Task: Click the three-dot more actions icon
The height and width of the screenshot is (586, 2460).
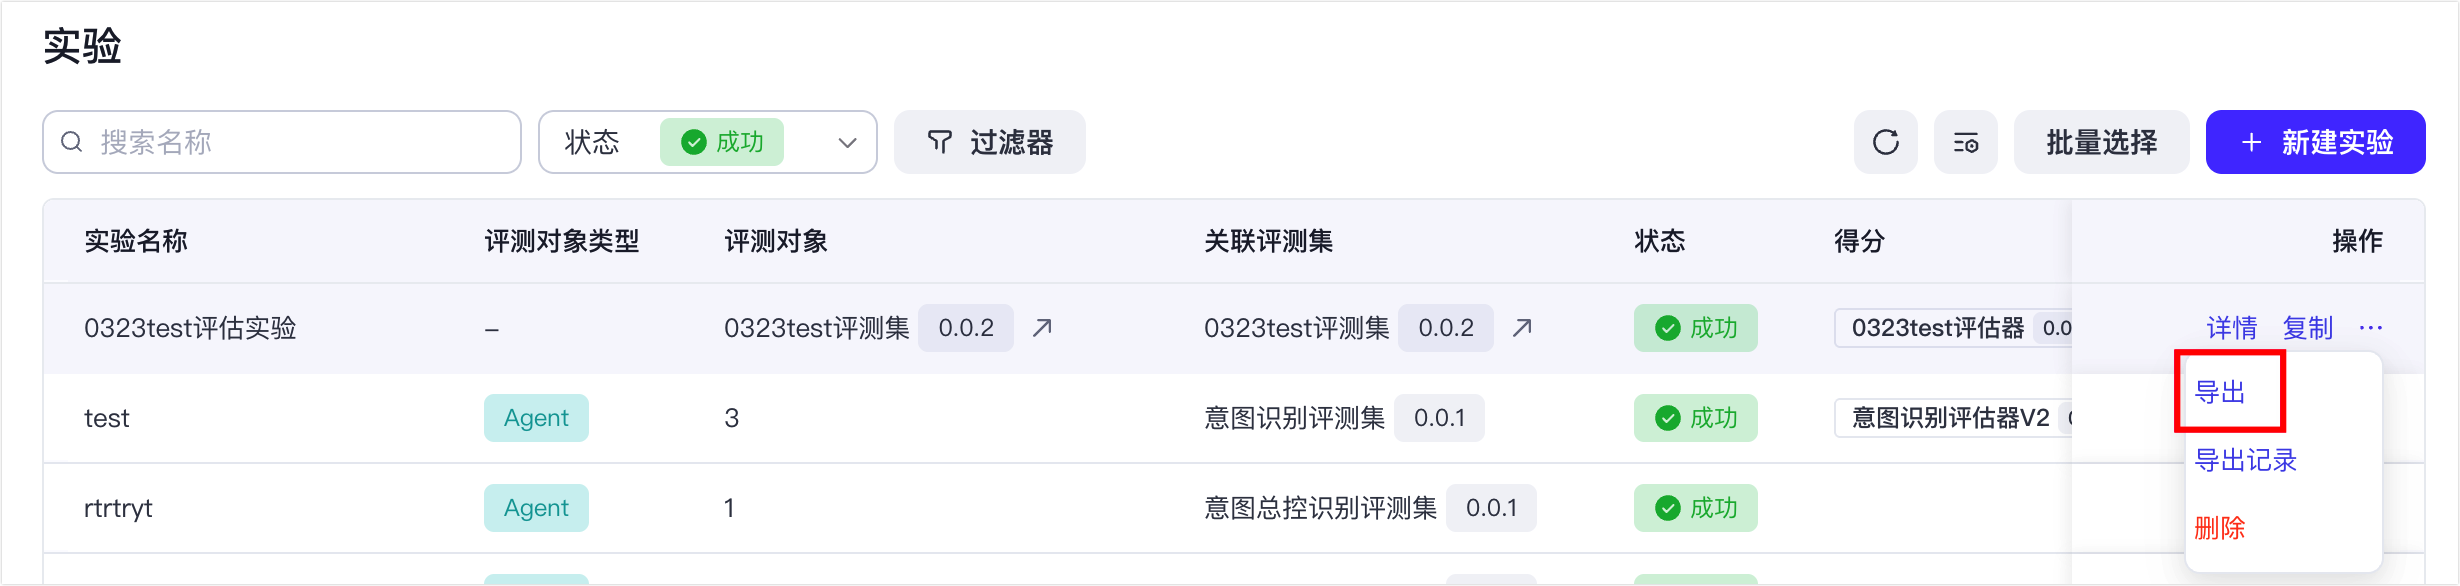Action: point(2370,327)
